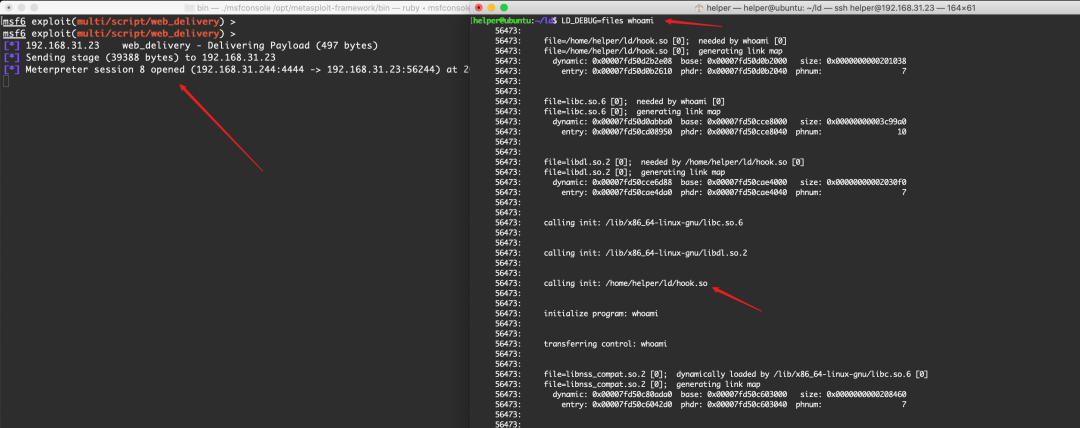Click 'file=libnss_compat.so.2 [0]; generating link map' line
Screen dimensions: 1080x428
point(652,385)
